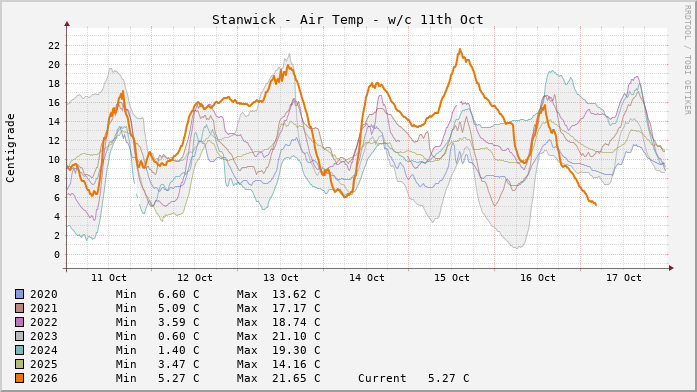Click the 2026 Max value '21.65 C'
697x392 pixels.
click(296, 378)
